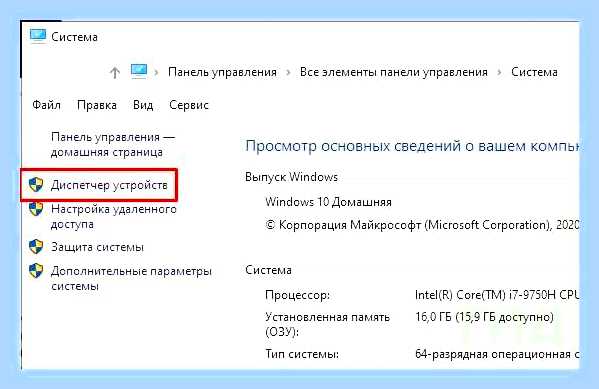Image resolution: width=599 pixels, height=389 pixels.
Task: Open the Вид menu
Action: [143, 105]
